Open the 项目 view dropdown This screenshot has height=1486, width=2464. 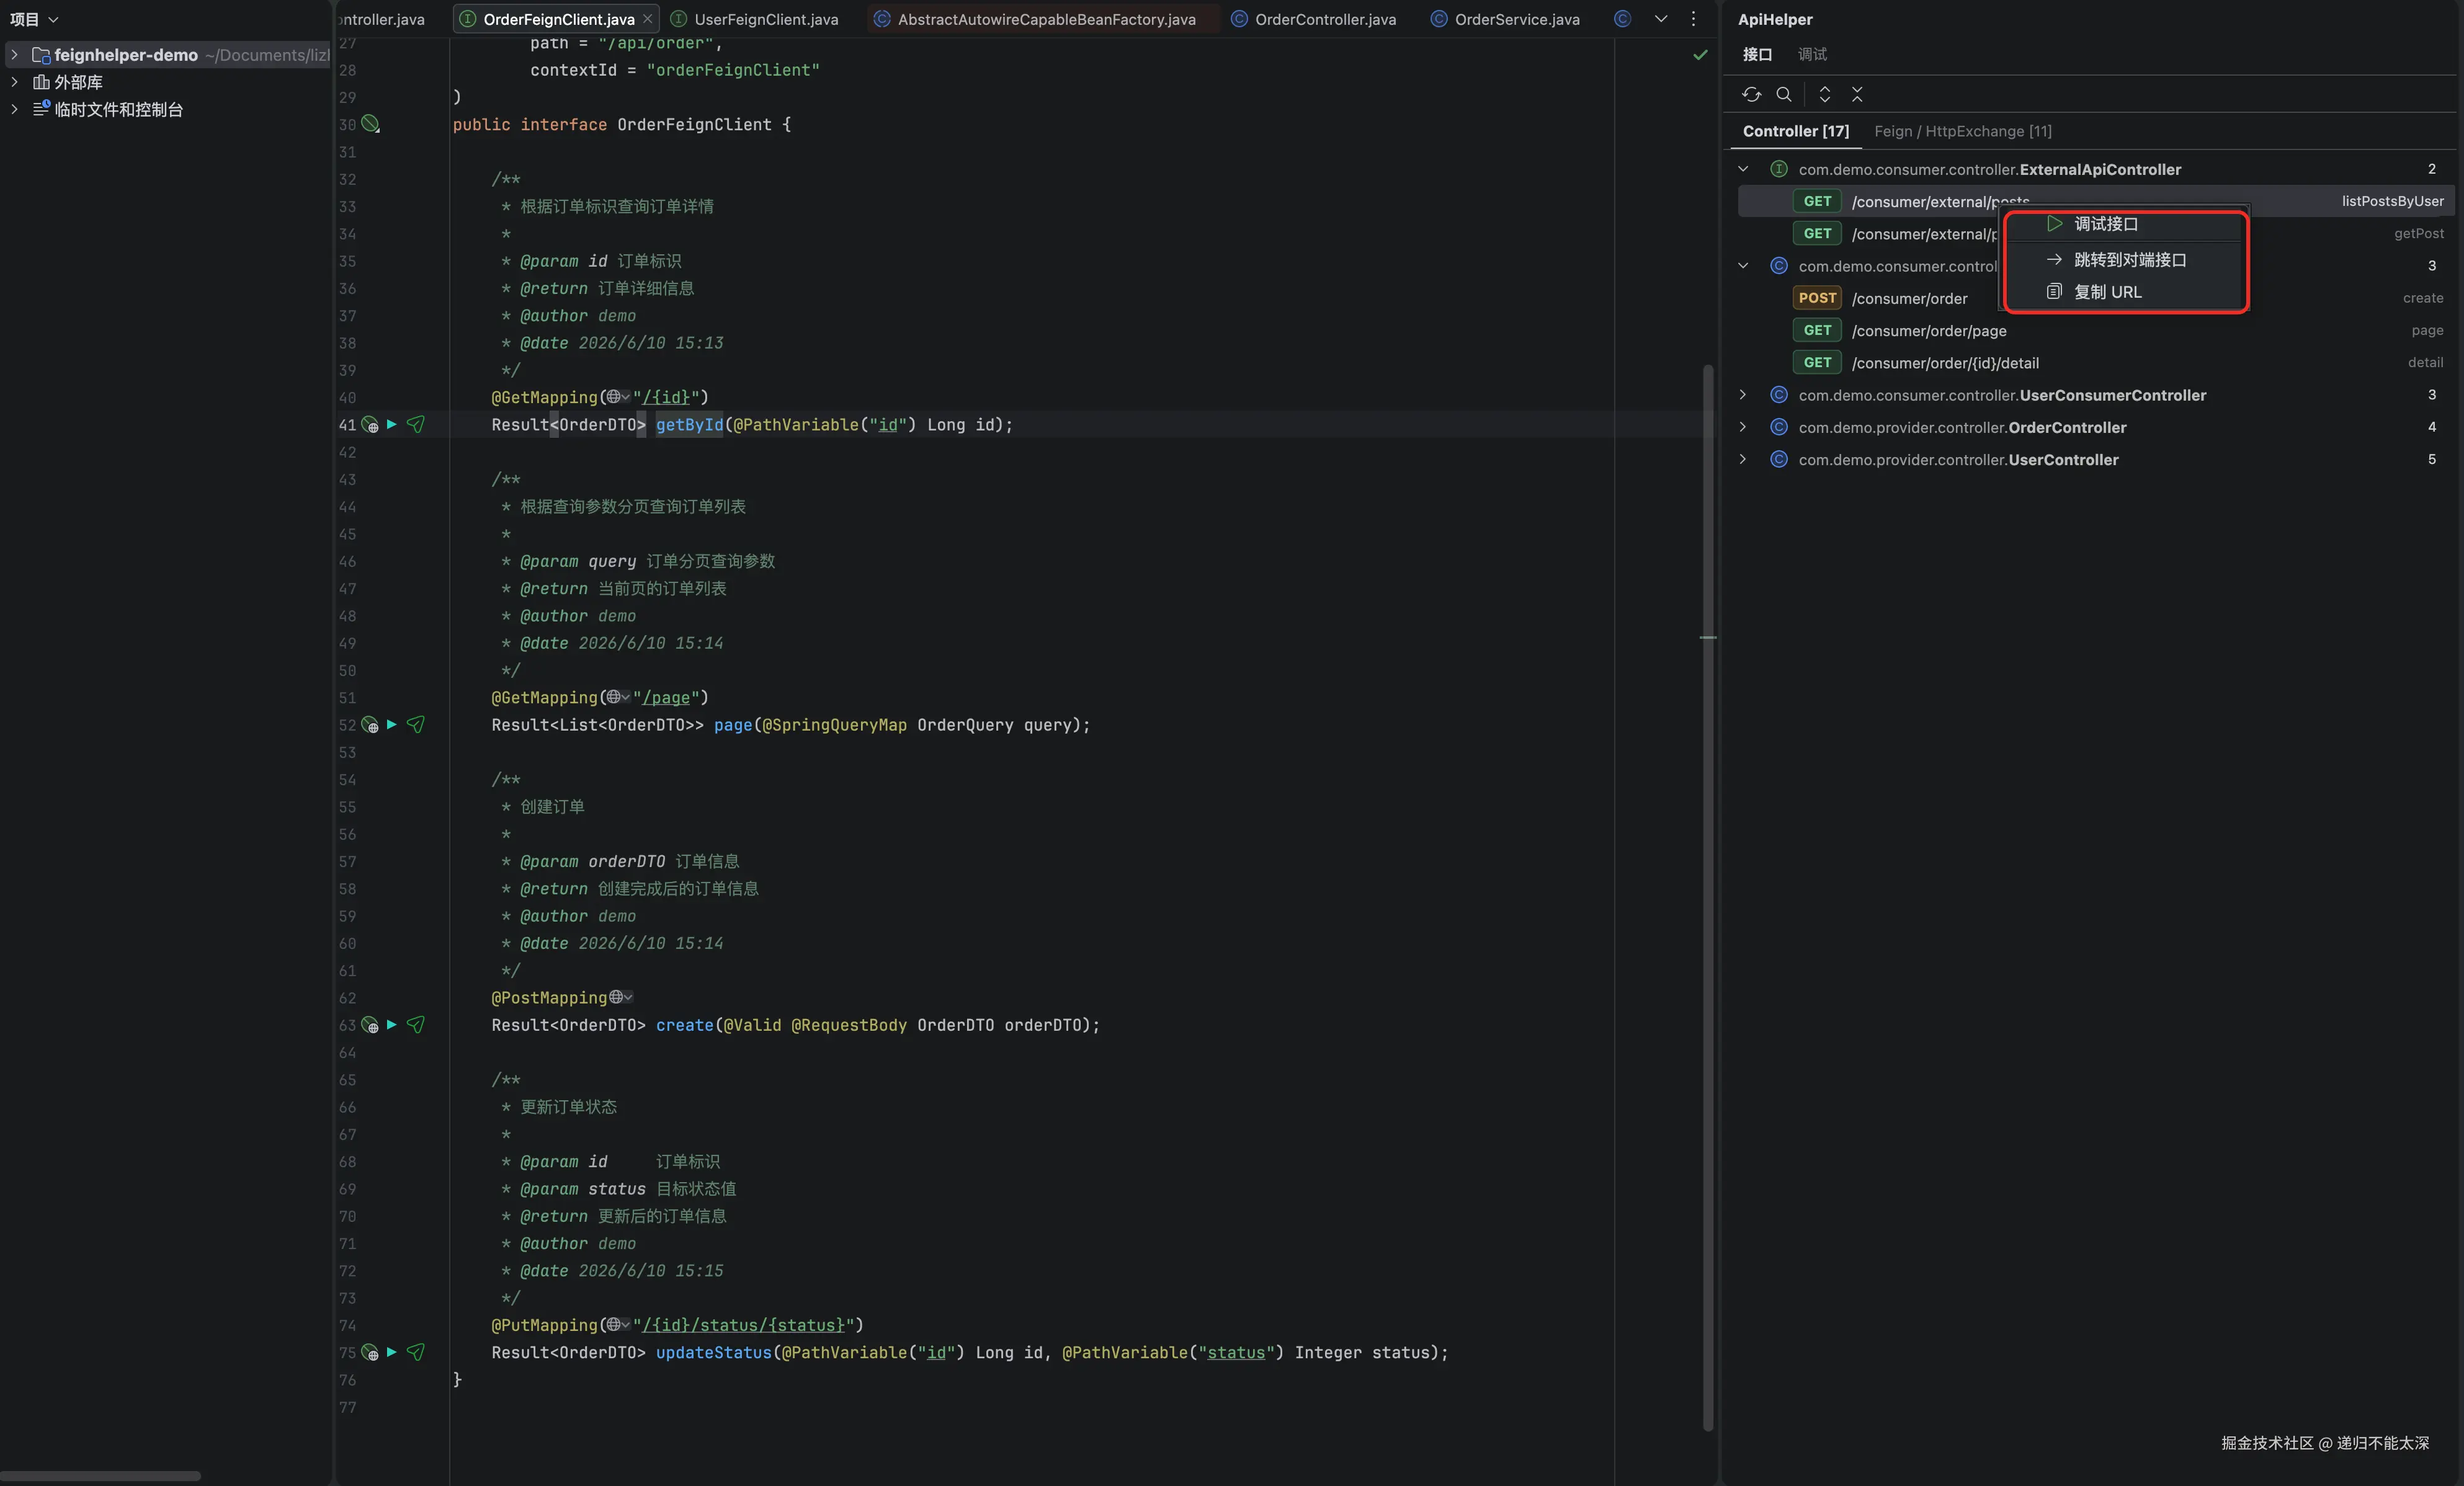pyautogui.click(x=35, y=19)
